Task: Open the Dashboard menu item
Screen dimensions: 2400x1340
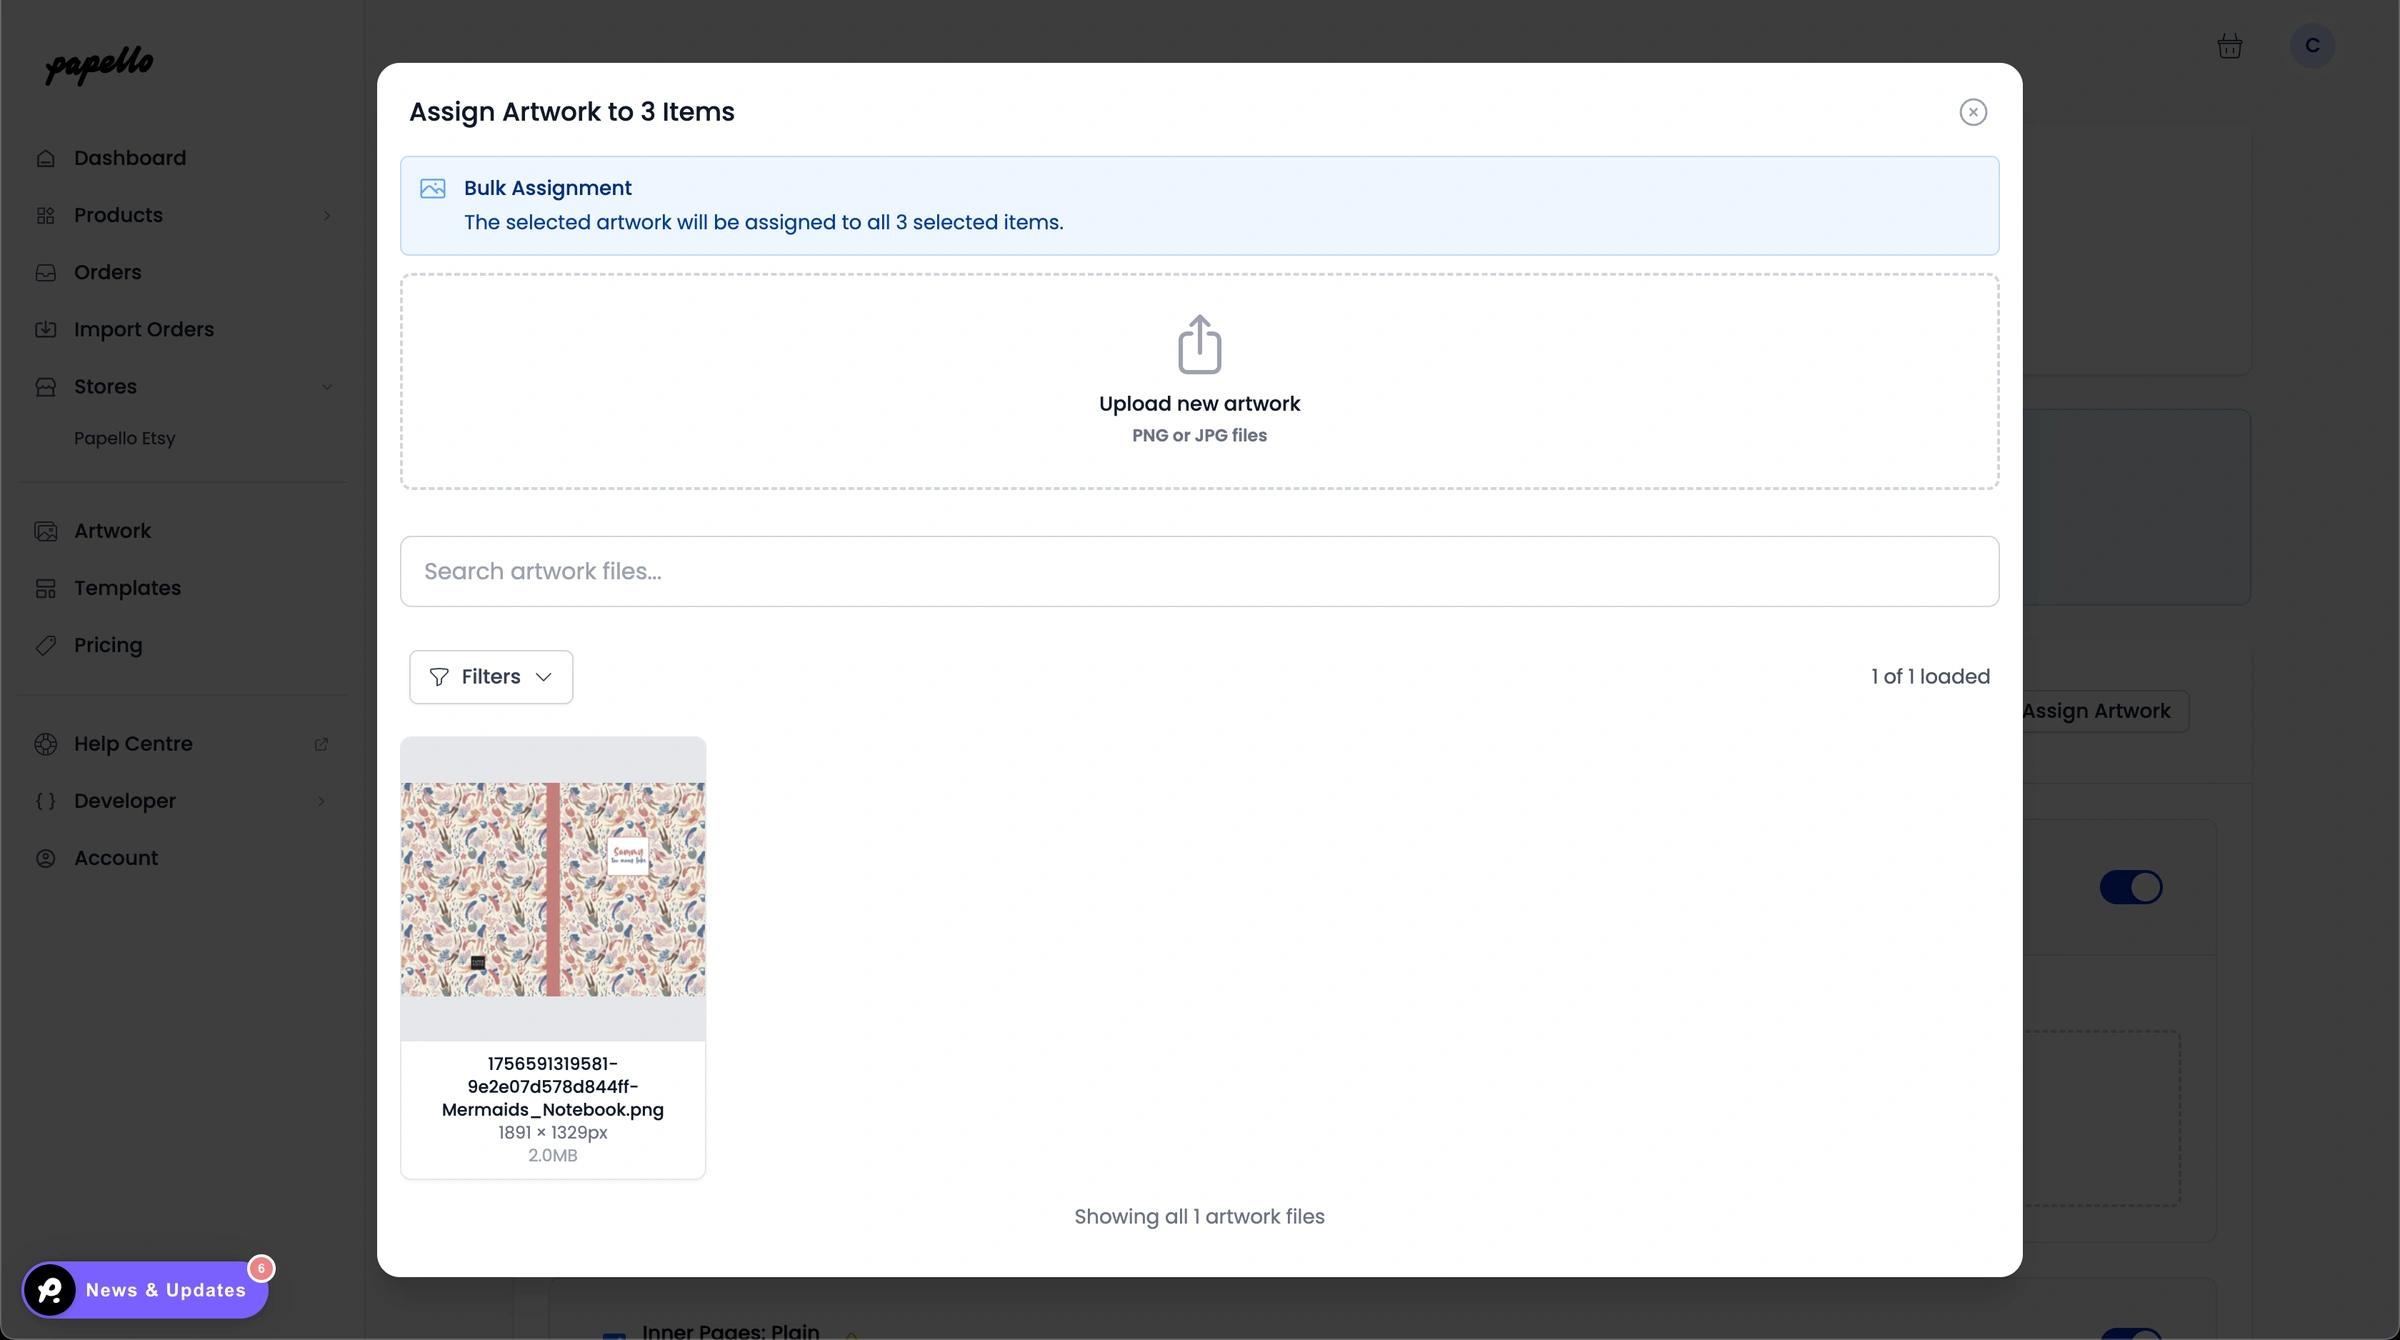Action: pos(130,157)
